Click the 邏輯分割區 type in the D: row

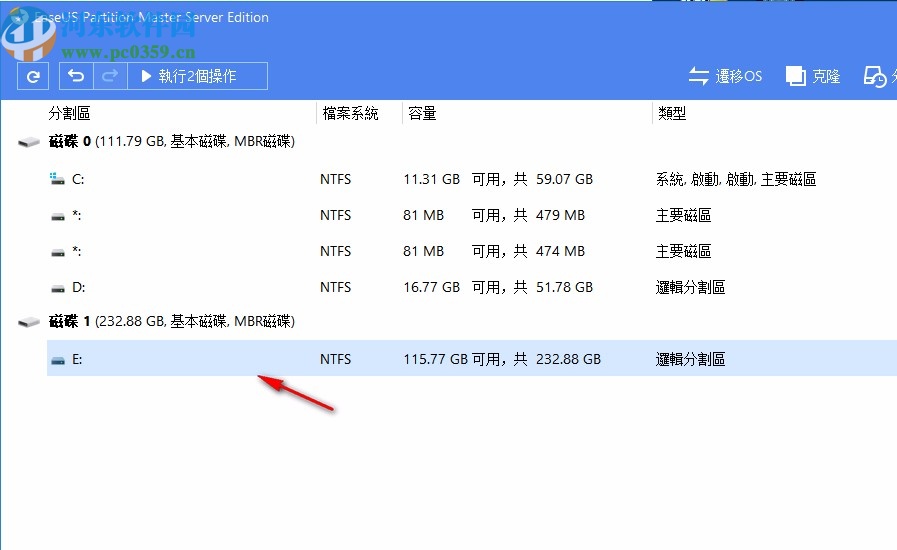(690, 287)
